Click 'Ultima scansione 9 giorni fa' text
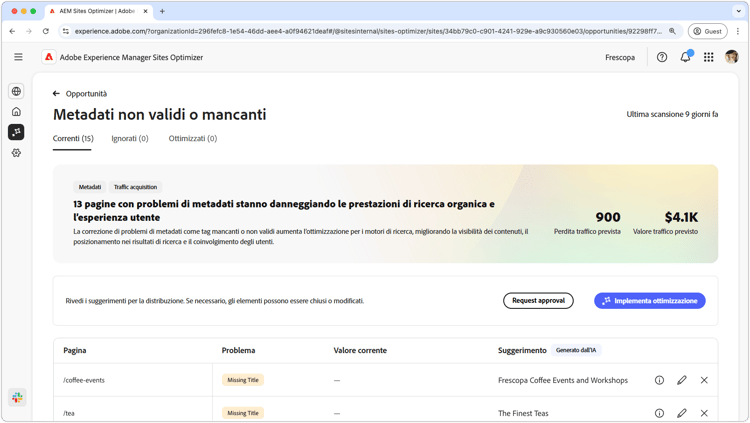This screenshot has height=423, width=750. (672, 114)
